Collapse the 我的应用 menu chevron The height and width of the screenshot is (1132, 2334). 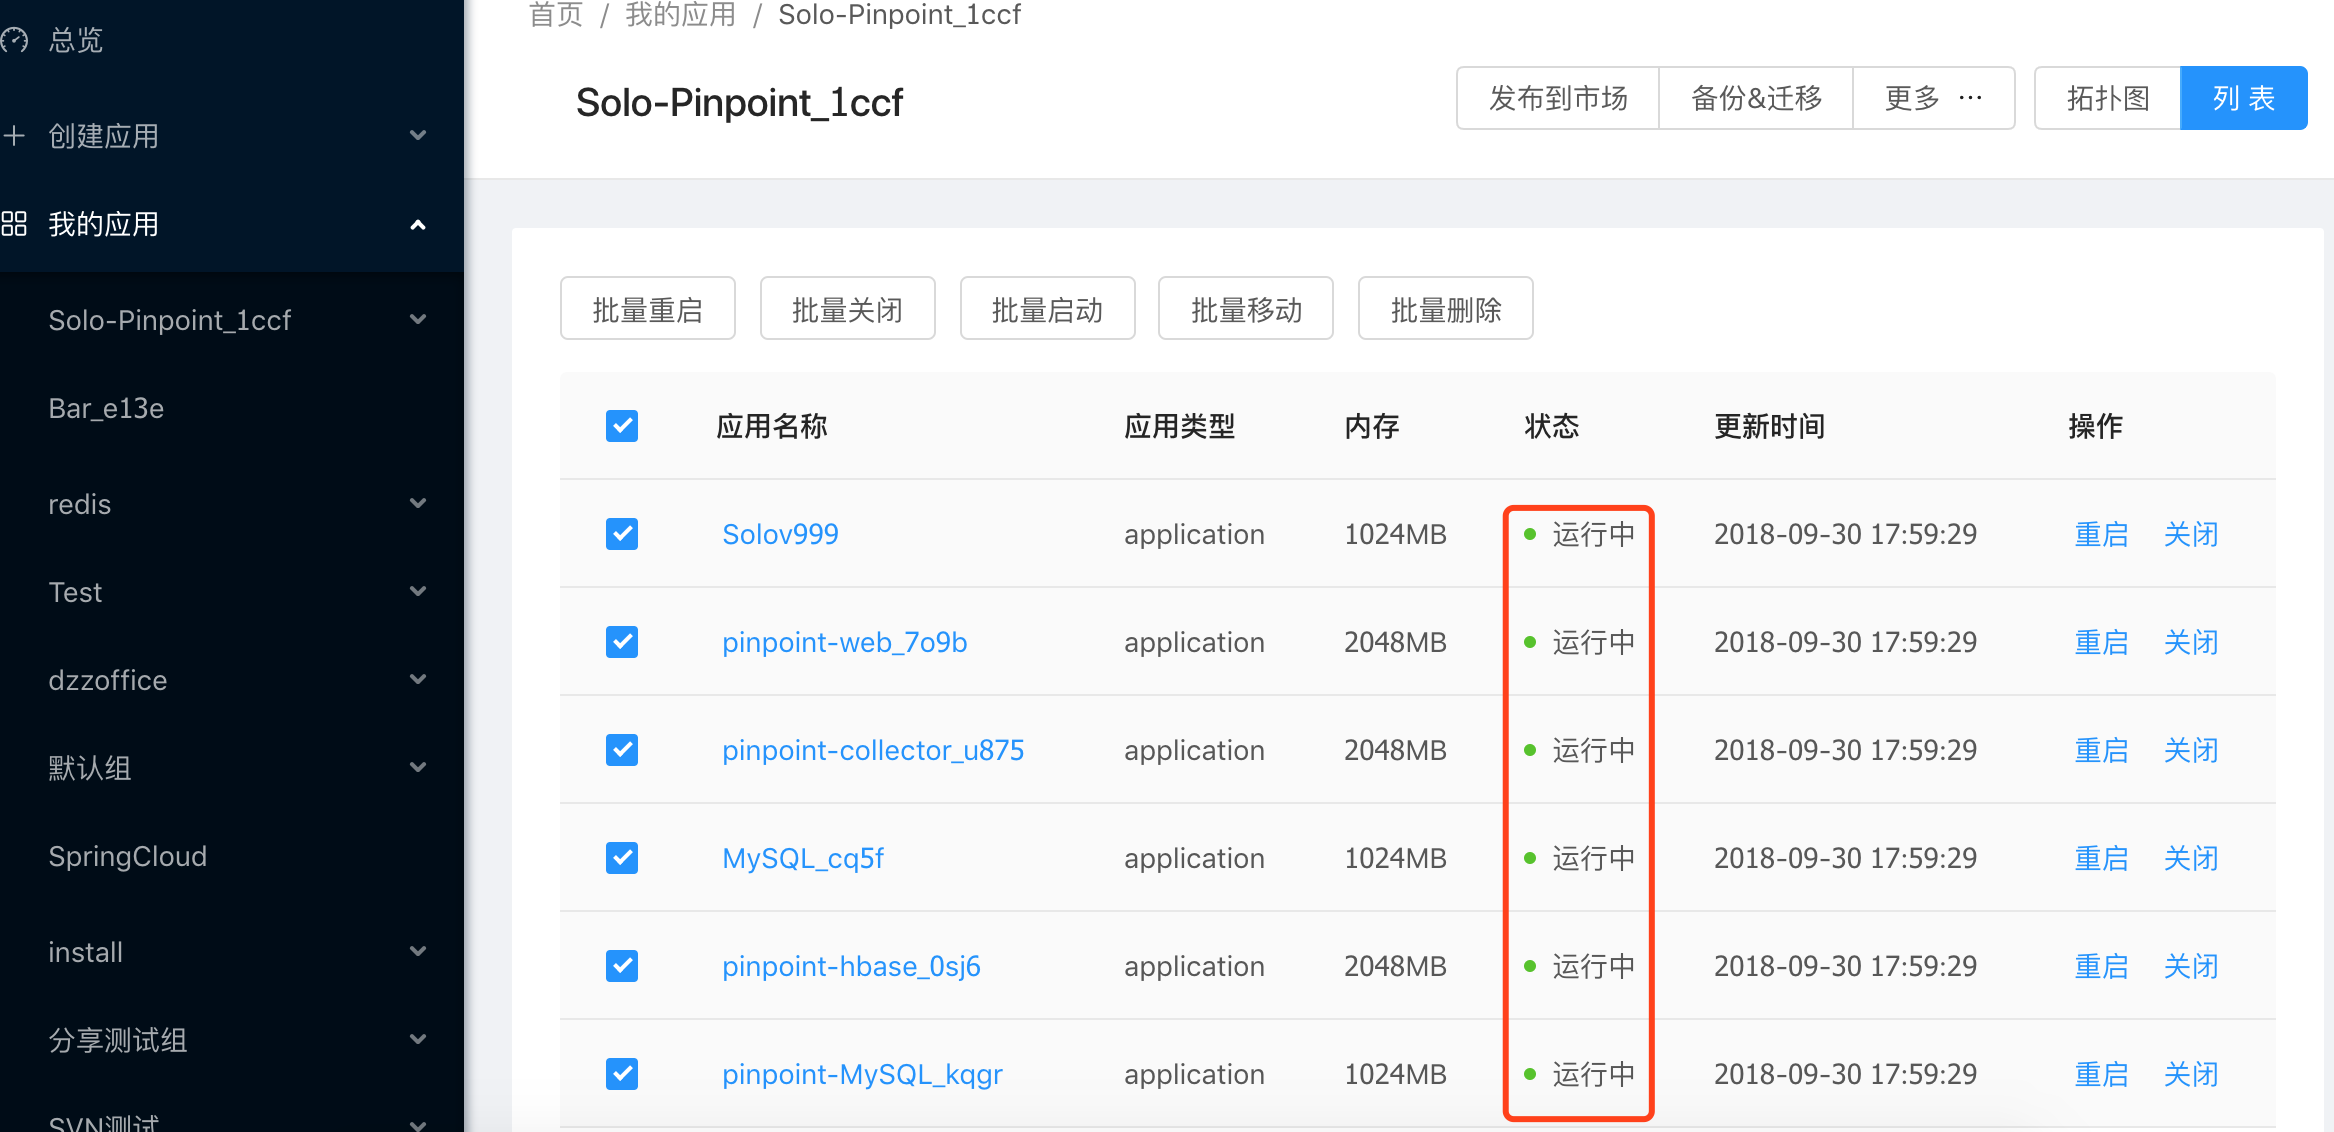(x=418, y=225)
